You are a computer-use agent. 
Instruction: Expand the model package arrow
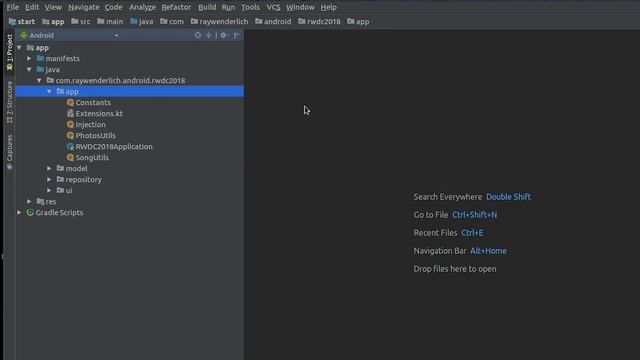(x=49, y=169)
